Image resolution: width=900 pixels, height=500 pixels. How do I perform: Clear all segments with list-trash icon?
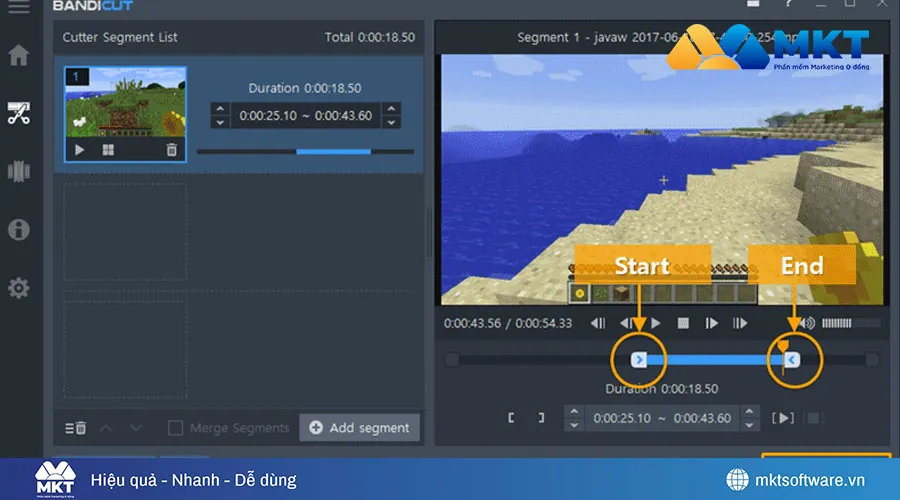[x=75, y=428]
